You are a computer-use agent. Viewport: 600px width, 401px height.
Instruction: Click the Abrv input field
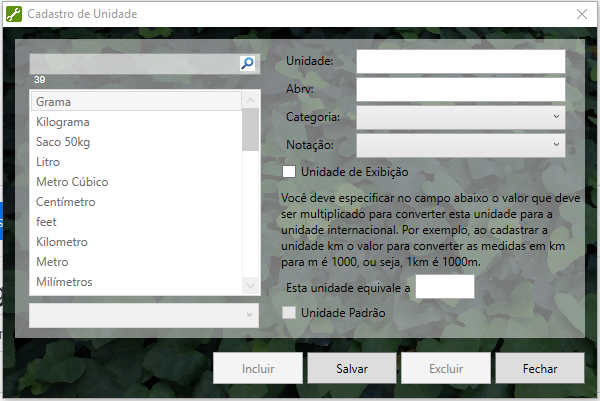(460, 89)
